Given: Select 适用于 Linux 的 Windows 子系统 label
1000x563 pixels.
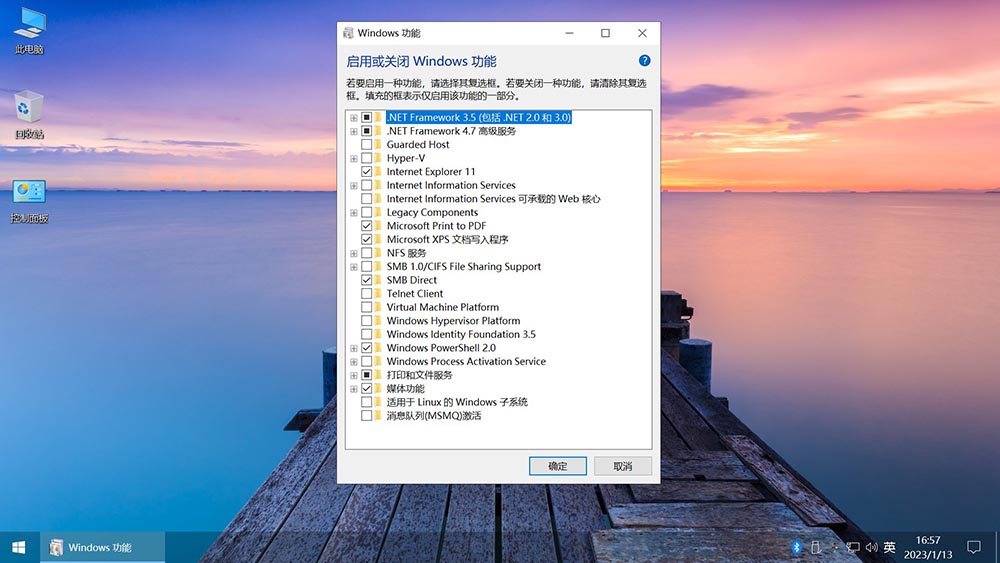Looking at the screenshot, I should coord(457,402).
